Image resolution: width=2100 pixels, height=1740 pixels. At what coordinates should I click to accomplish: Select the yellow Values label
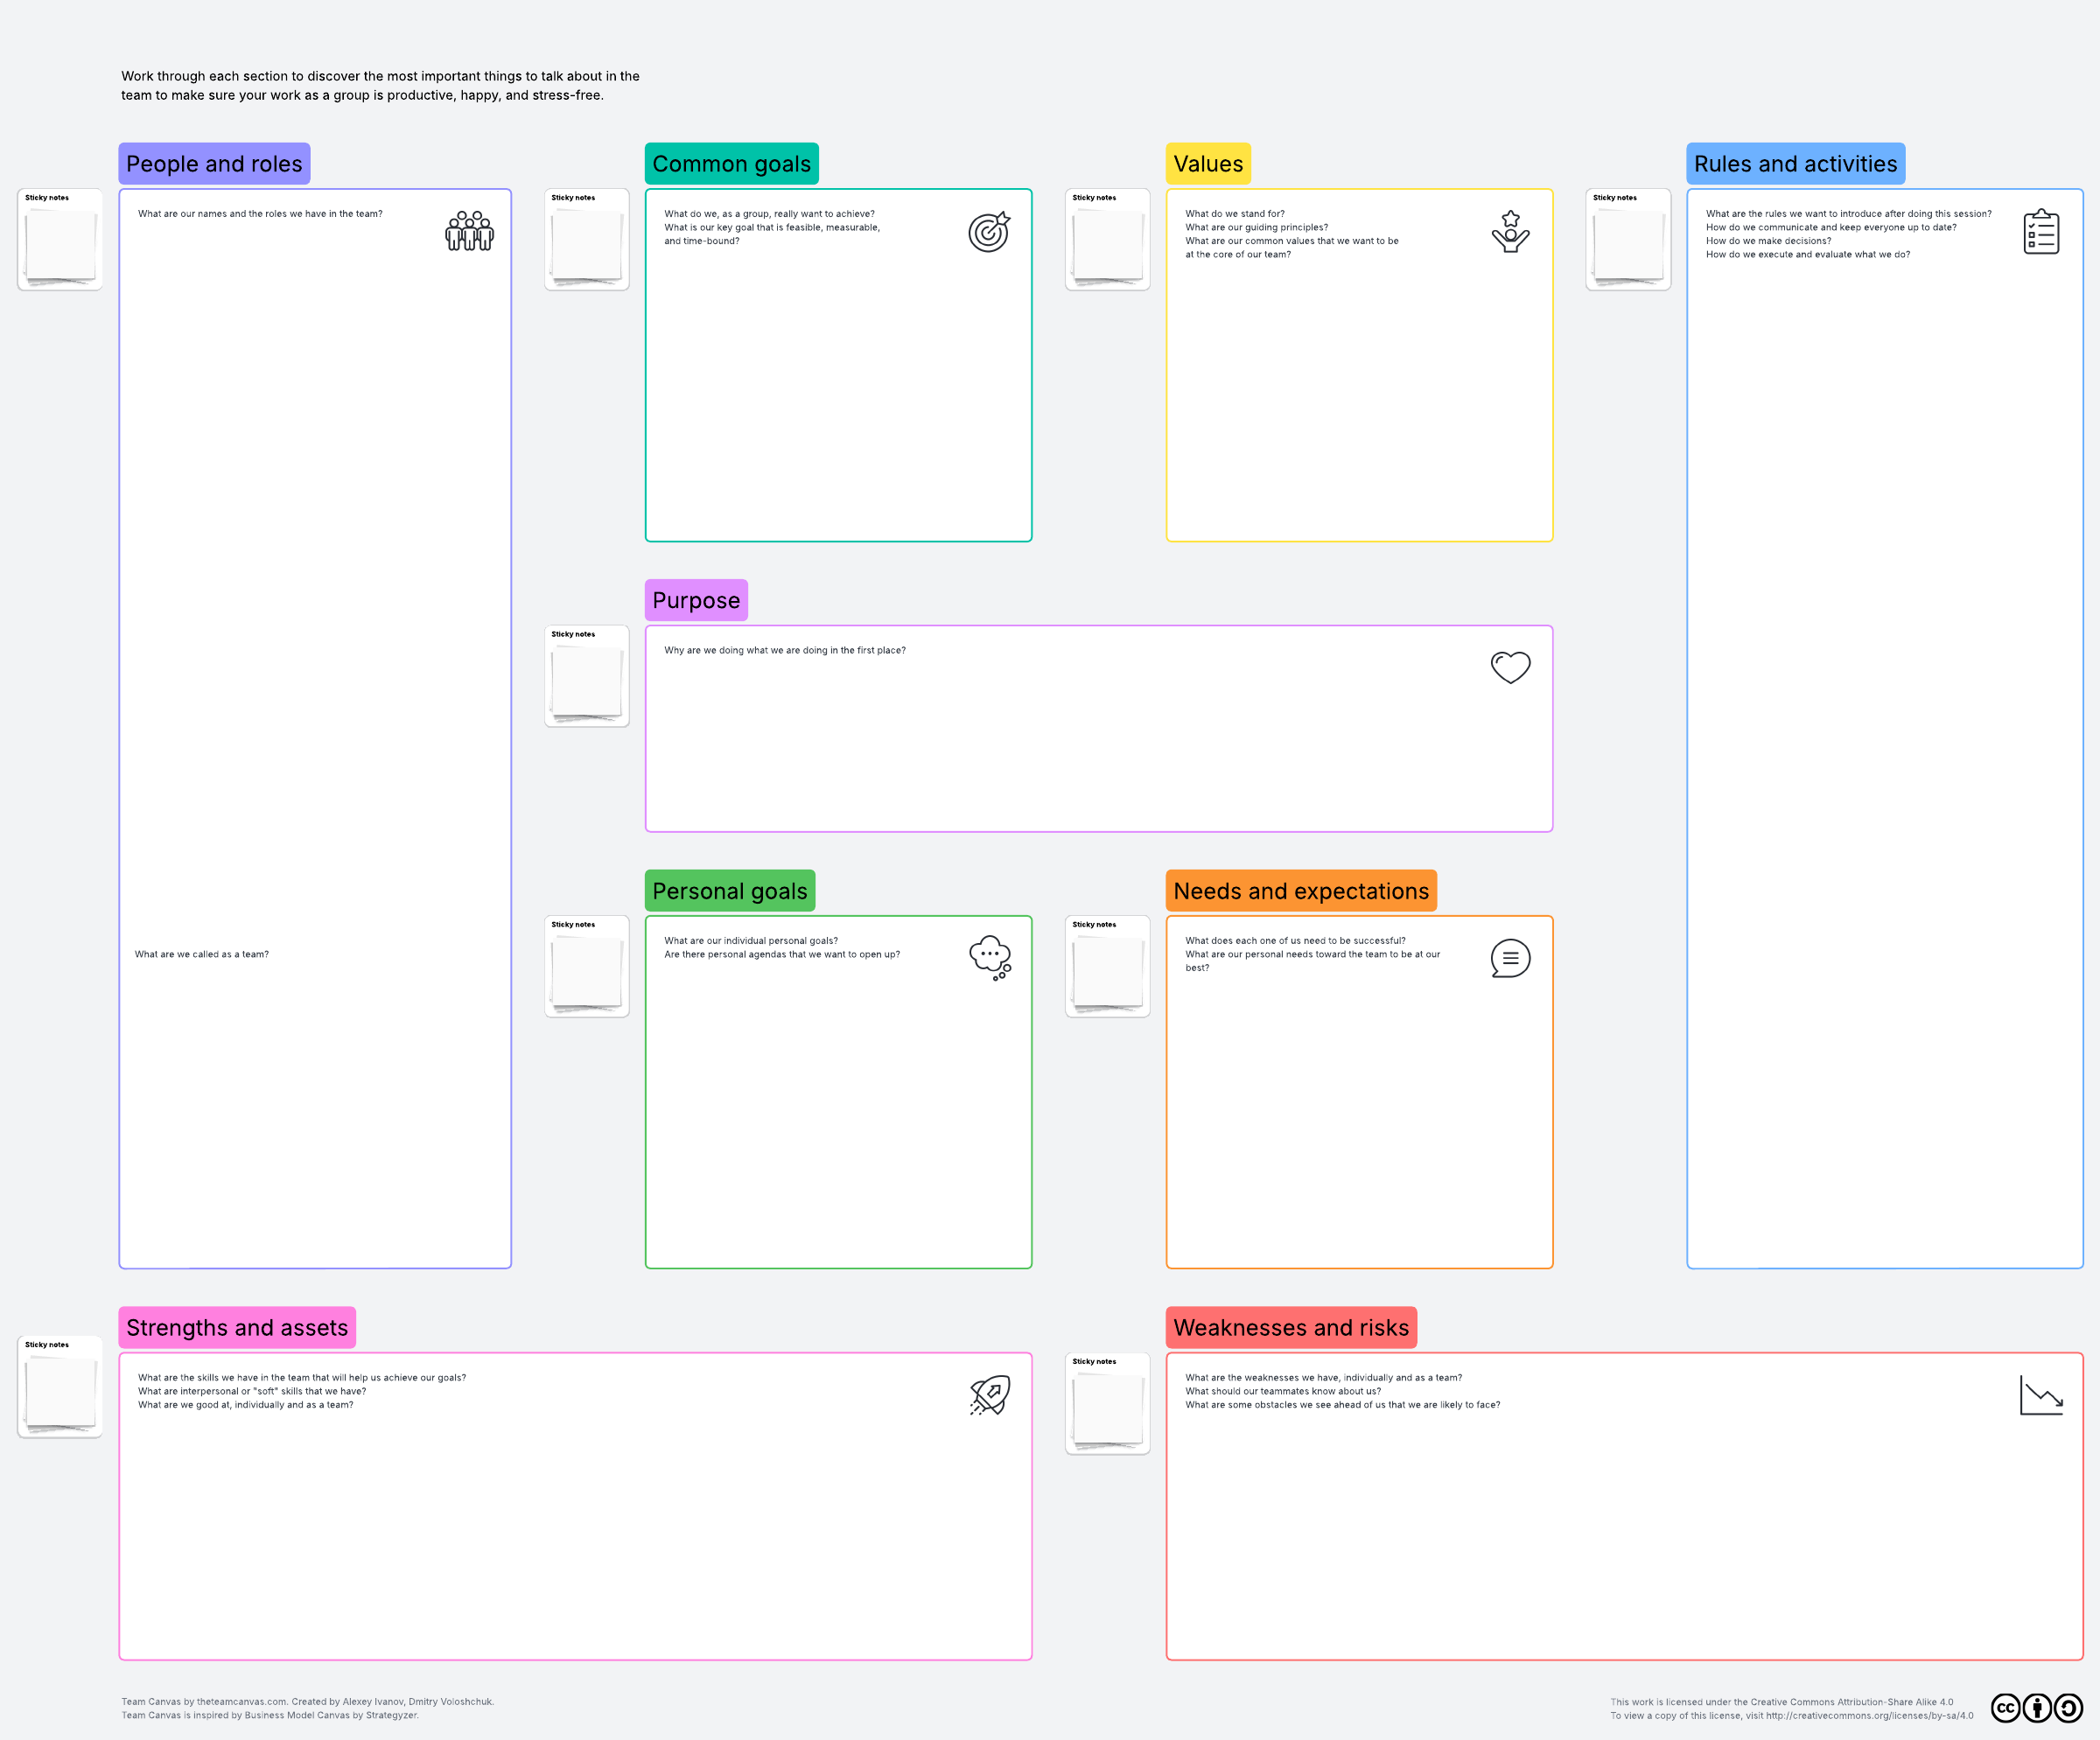(x=1208, y=164)
